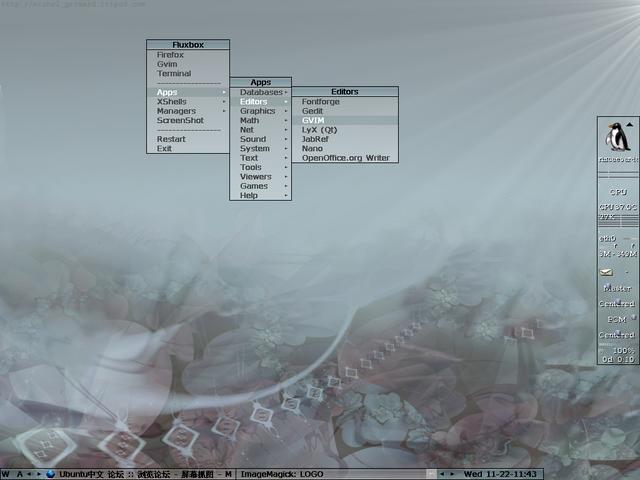
Task: Open the Text submenu in Apps
Action: (260, 158)
